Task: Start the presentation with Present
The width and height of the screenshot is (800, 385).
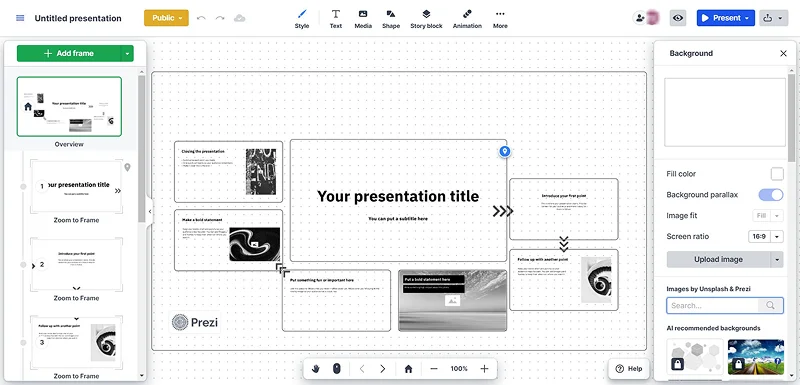Action: coord(720,18)
